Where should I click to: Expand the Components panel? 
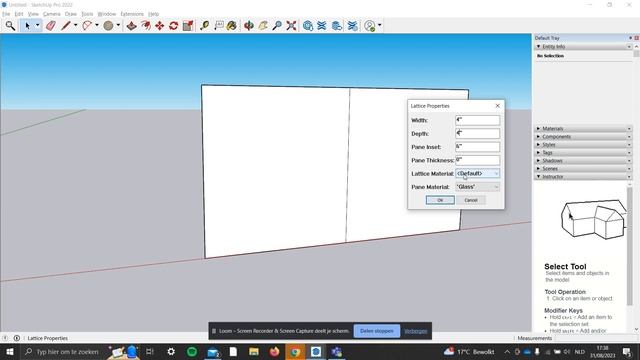pos(583,137)
